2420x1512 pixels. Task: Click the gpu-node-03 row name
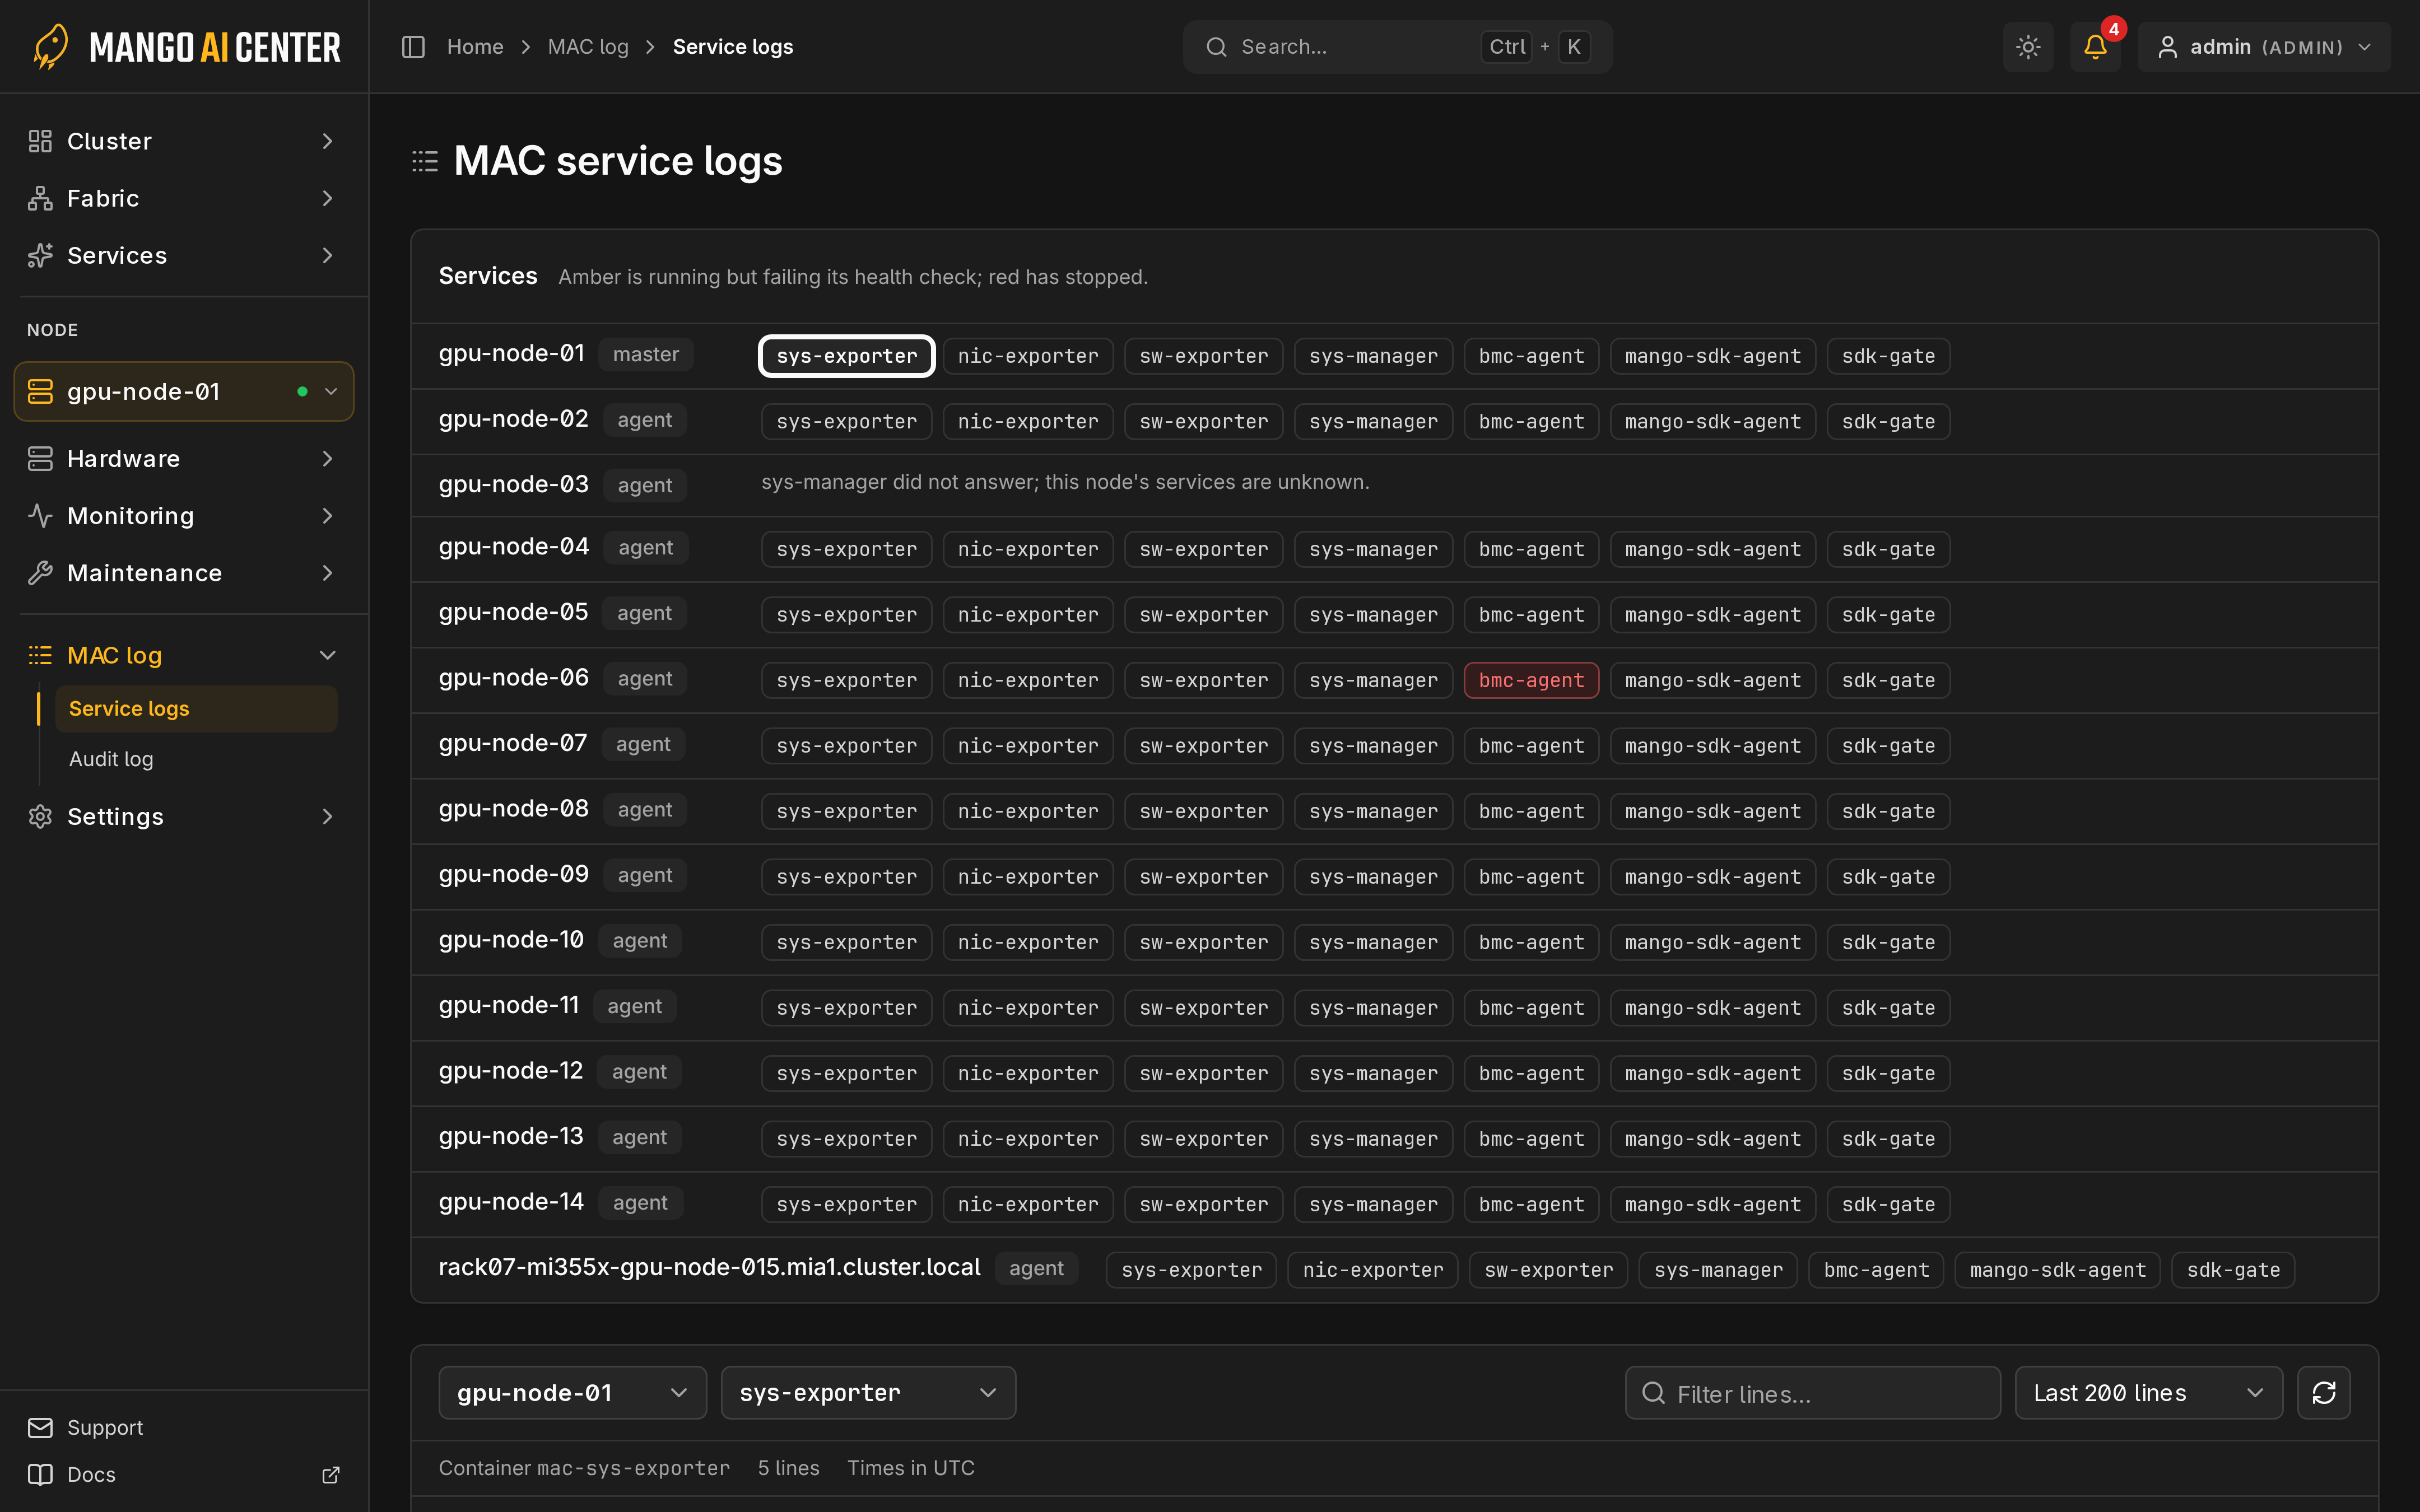(x=513, y=484)
